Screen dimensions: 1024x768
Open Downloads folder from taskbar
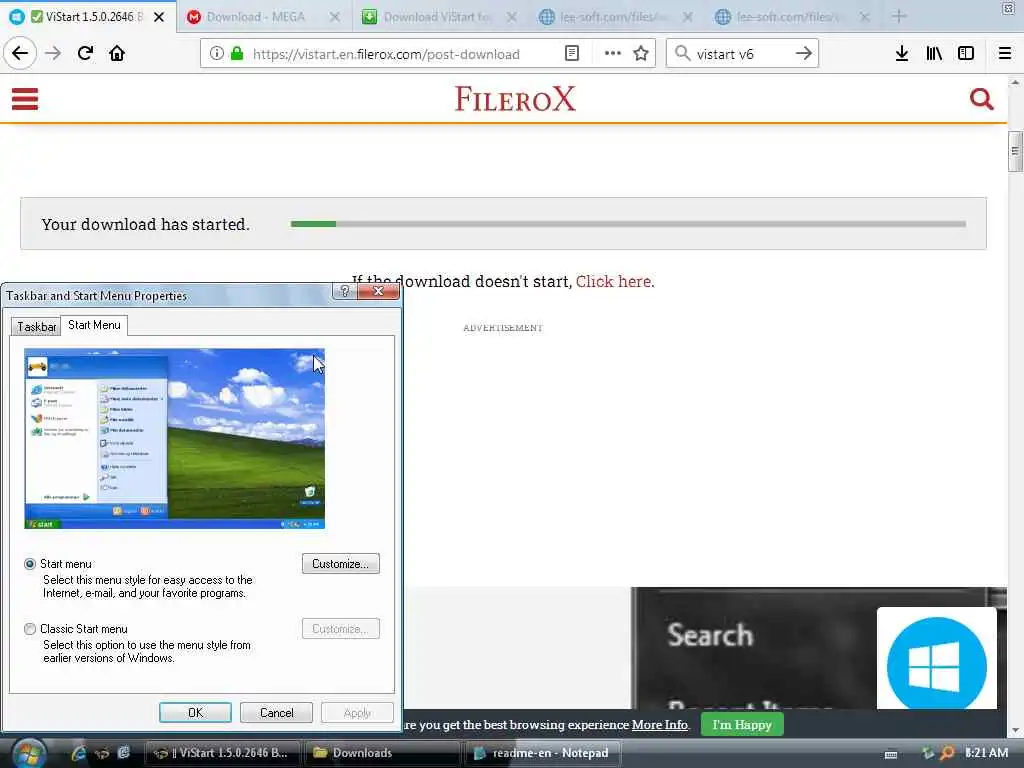(x=382, y=753)
